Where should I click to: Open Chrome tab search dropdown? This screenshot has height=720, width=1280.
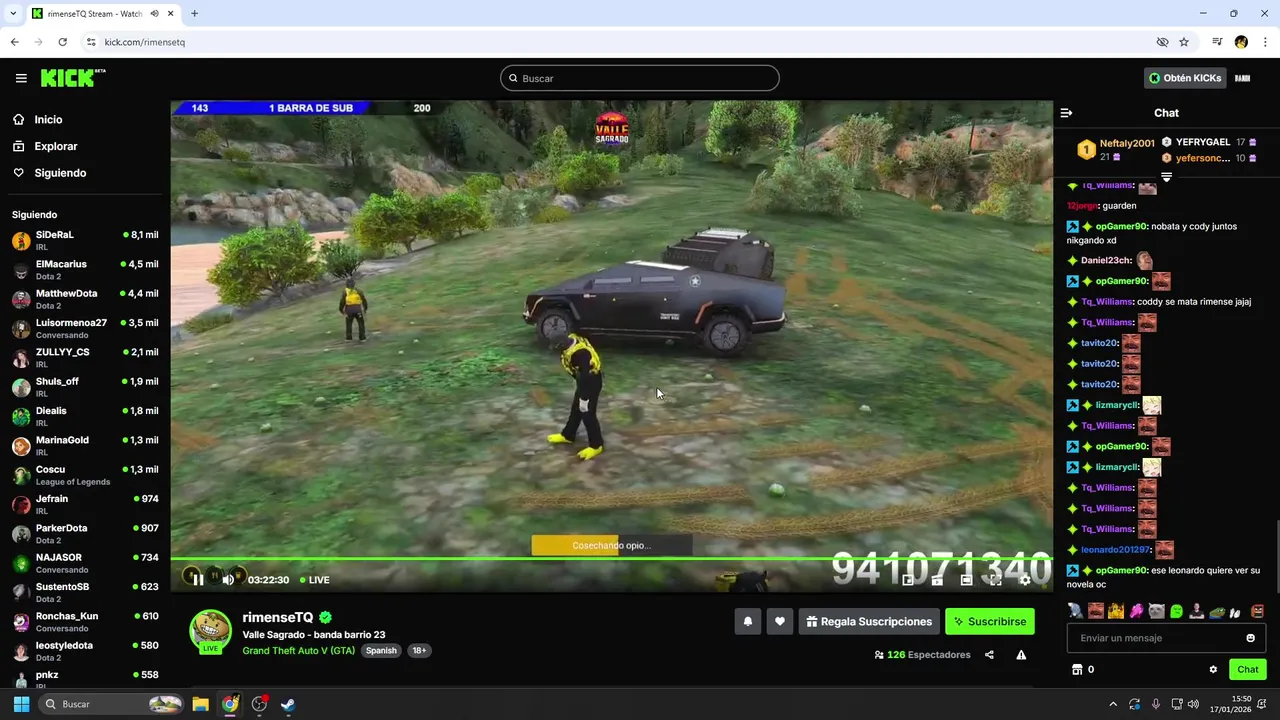pos(12,14)
